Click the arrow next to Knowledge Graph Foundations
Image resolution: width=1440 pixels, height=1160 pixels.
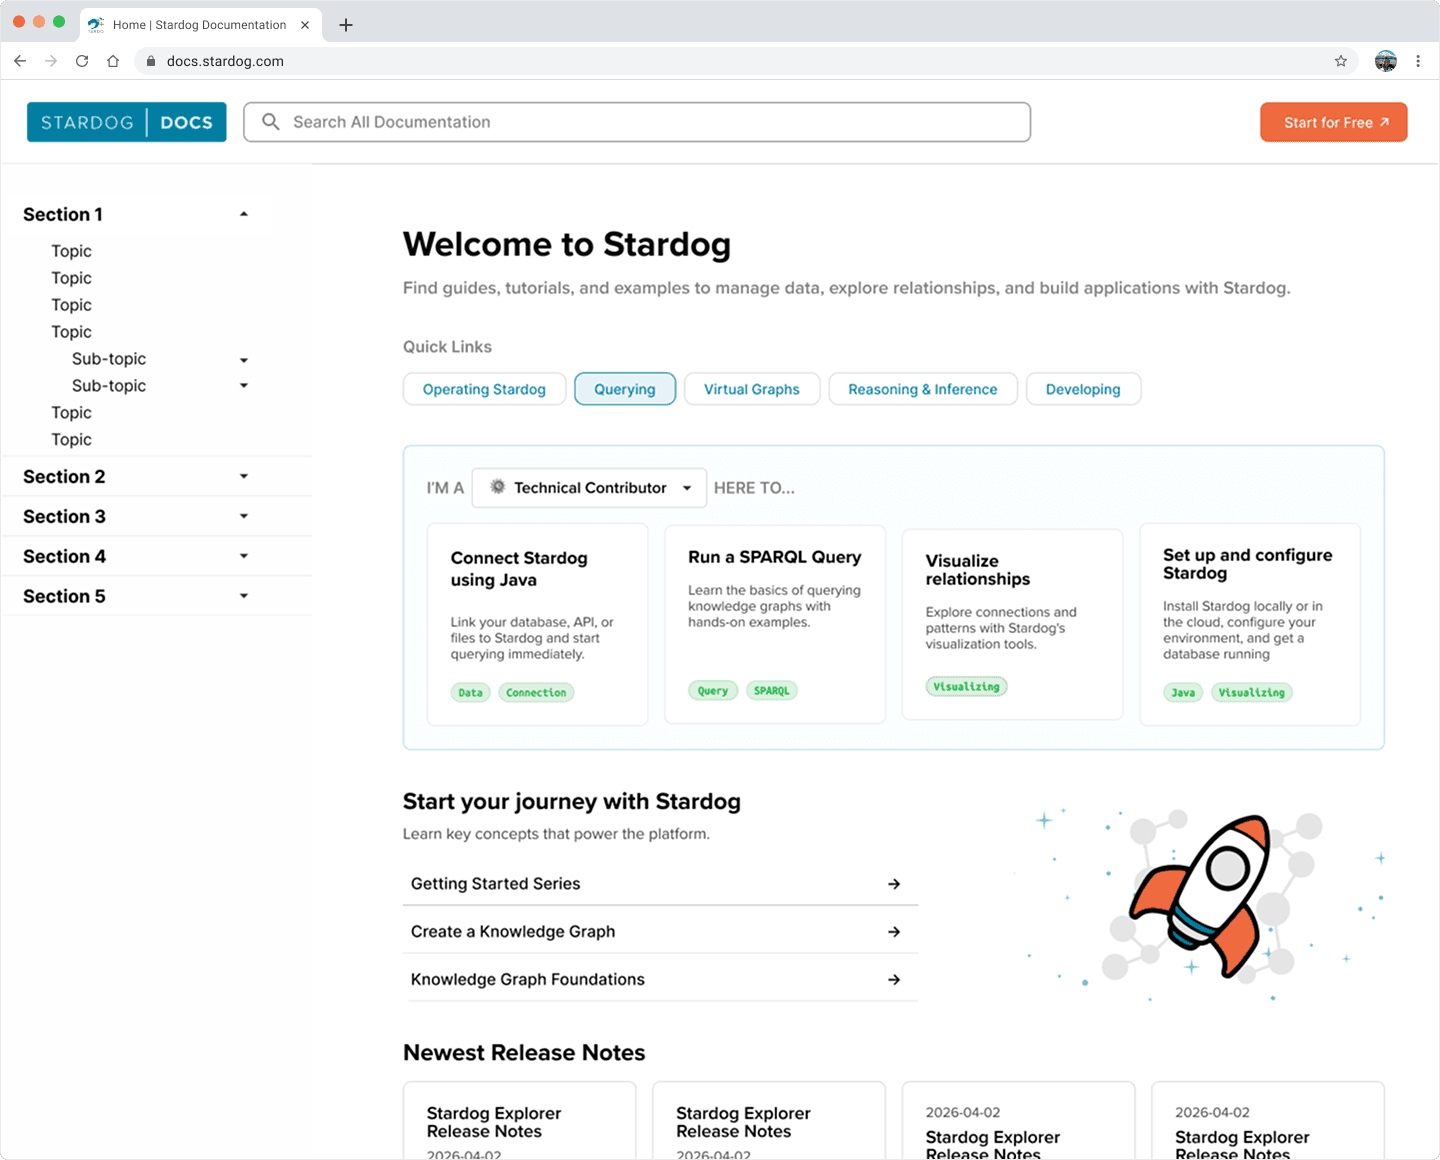[894, 980]
